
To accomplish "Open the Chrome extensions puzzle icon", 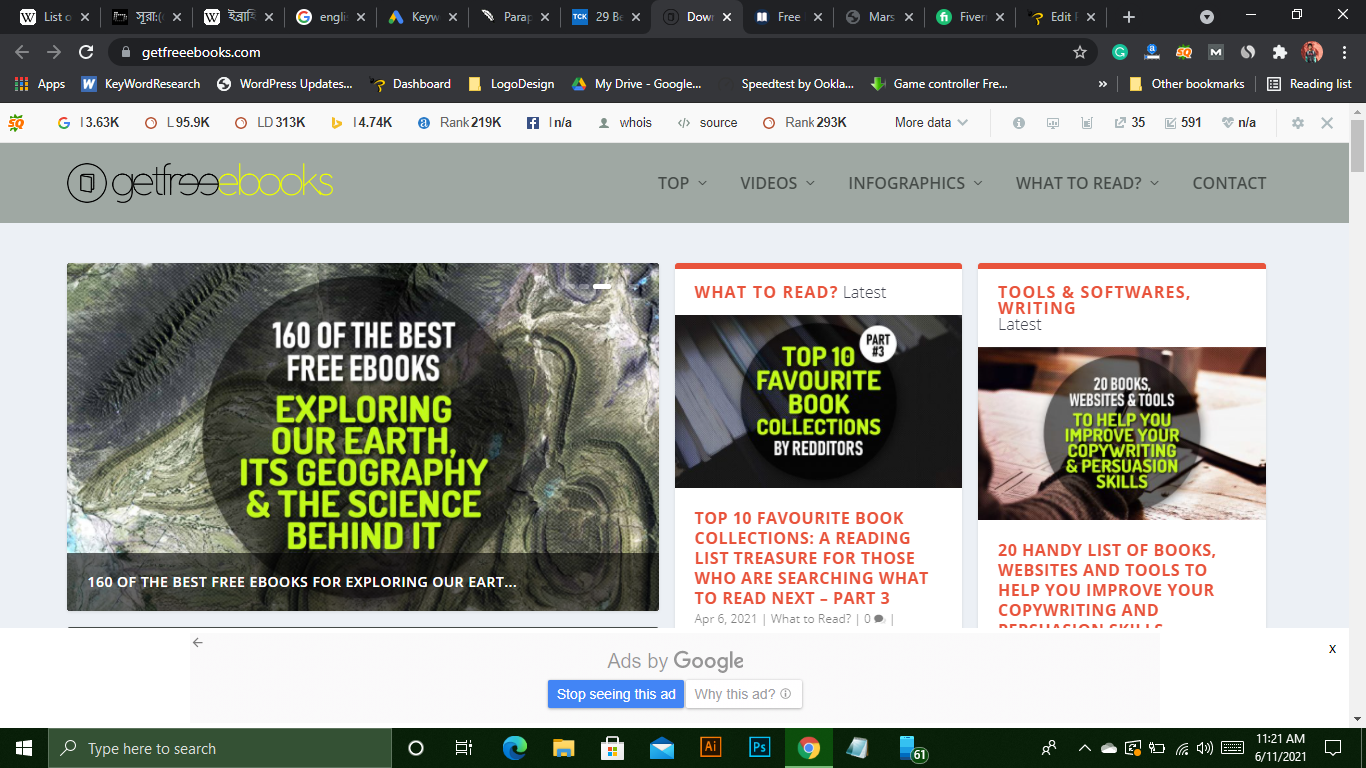I will (x=1279, y=52).
